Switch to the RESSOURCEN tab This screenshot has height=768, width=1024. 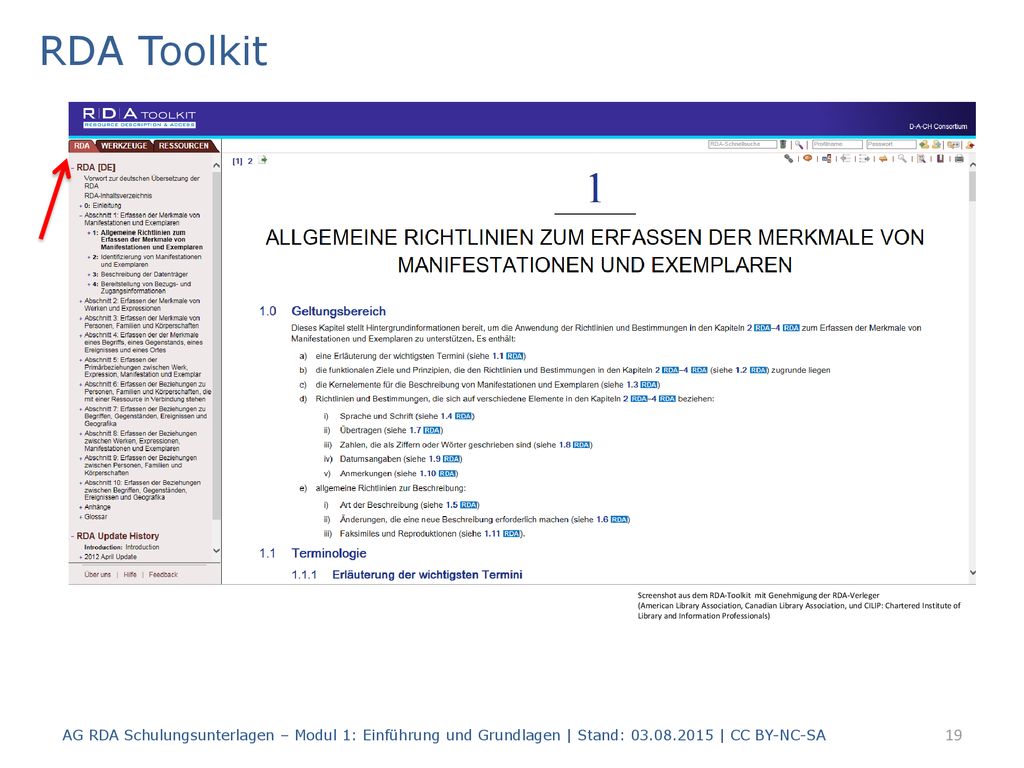click(x=184, y=146)
